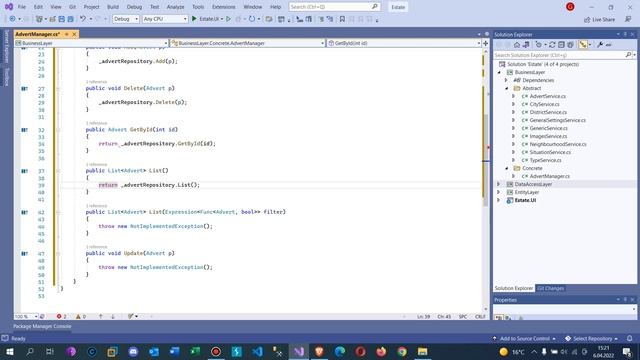Expand the EntityLayer project node

(x=498, y=192)
